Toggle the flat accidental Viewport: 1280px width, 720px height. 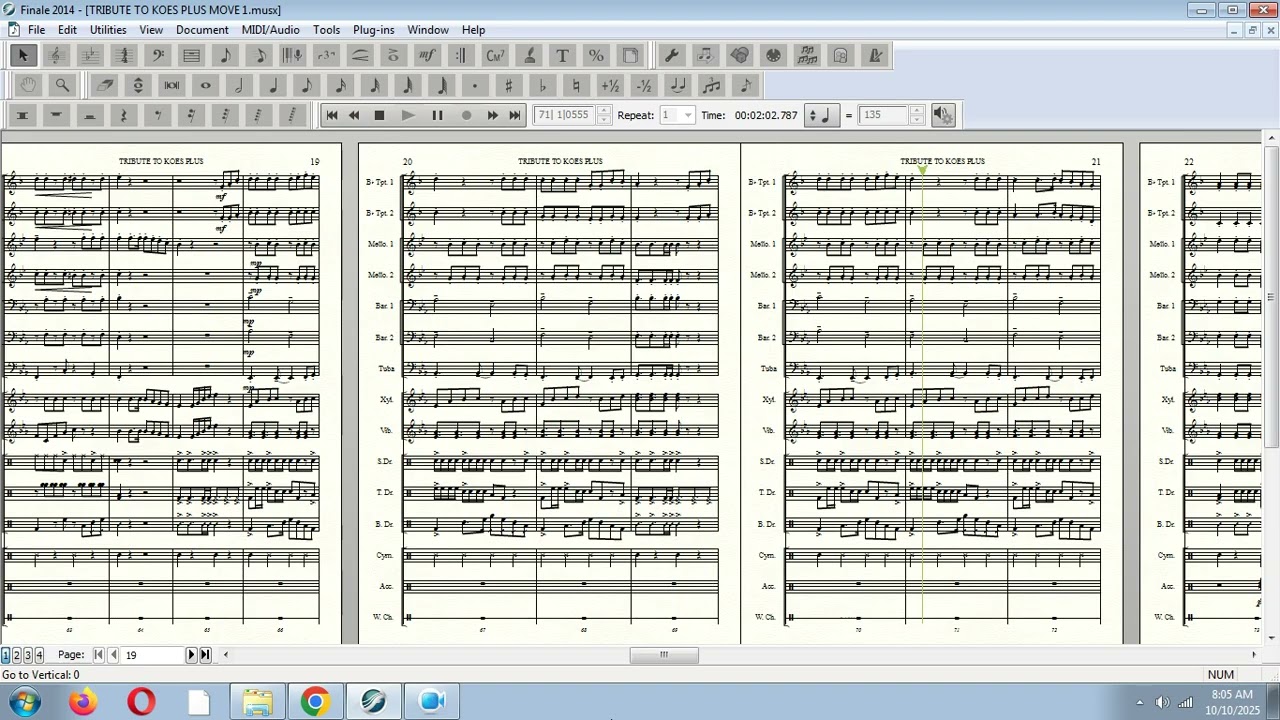543,85
